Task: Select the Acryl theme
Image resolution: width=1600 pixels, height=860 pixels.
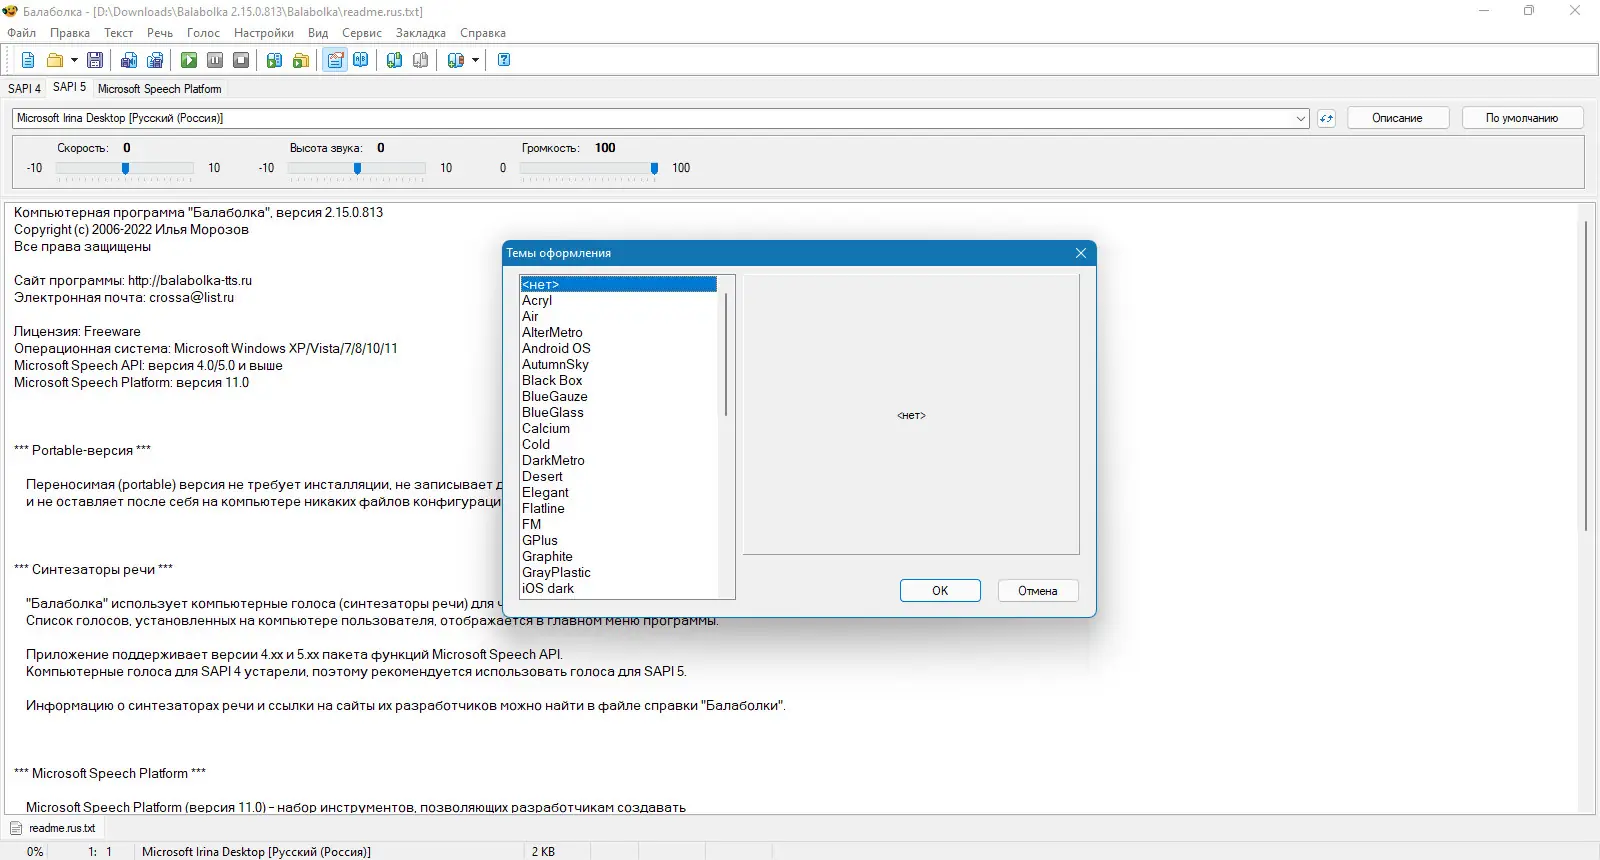Action: coord(619,301)
